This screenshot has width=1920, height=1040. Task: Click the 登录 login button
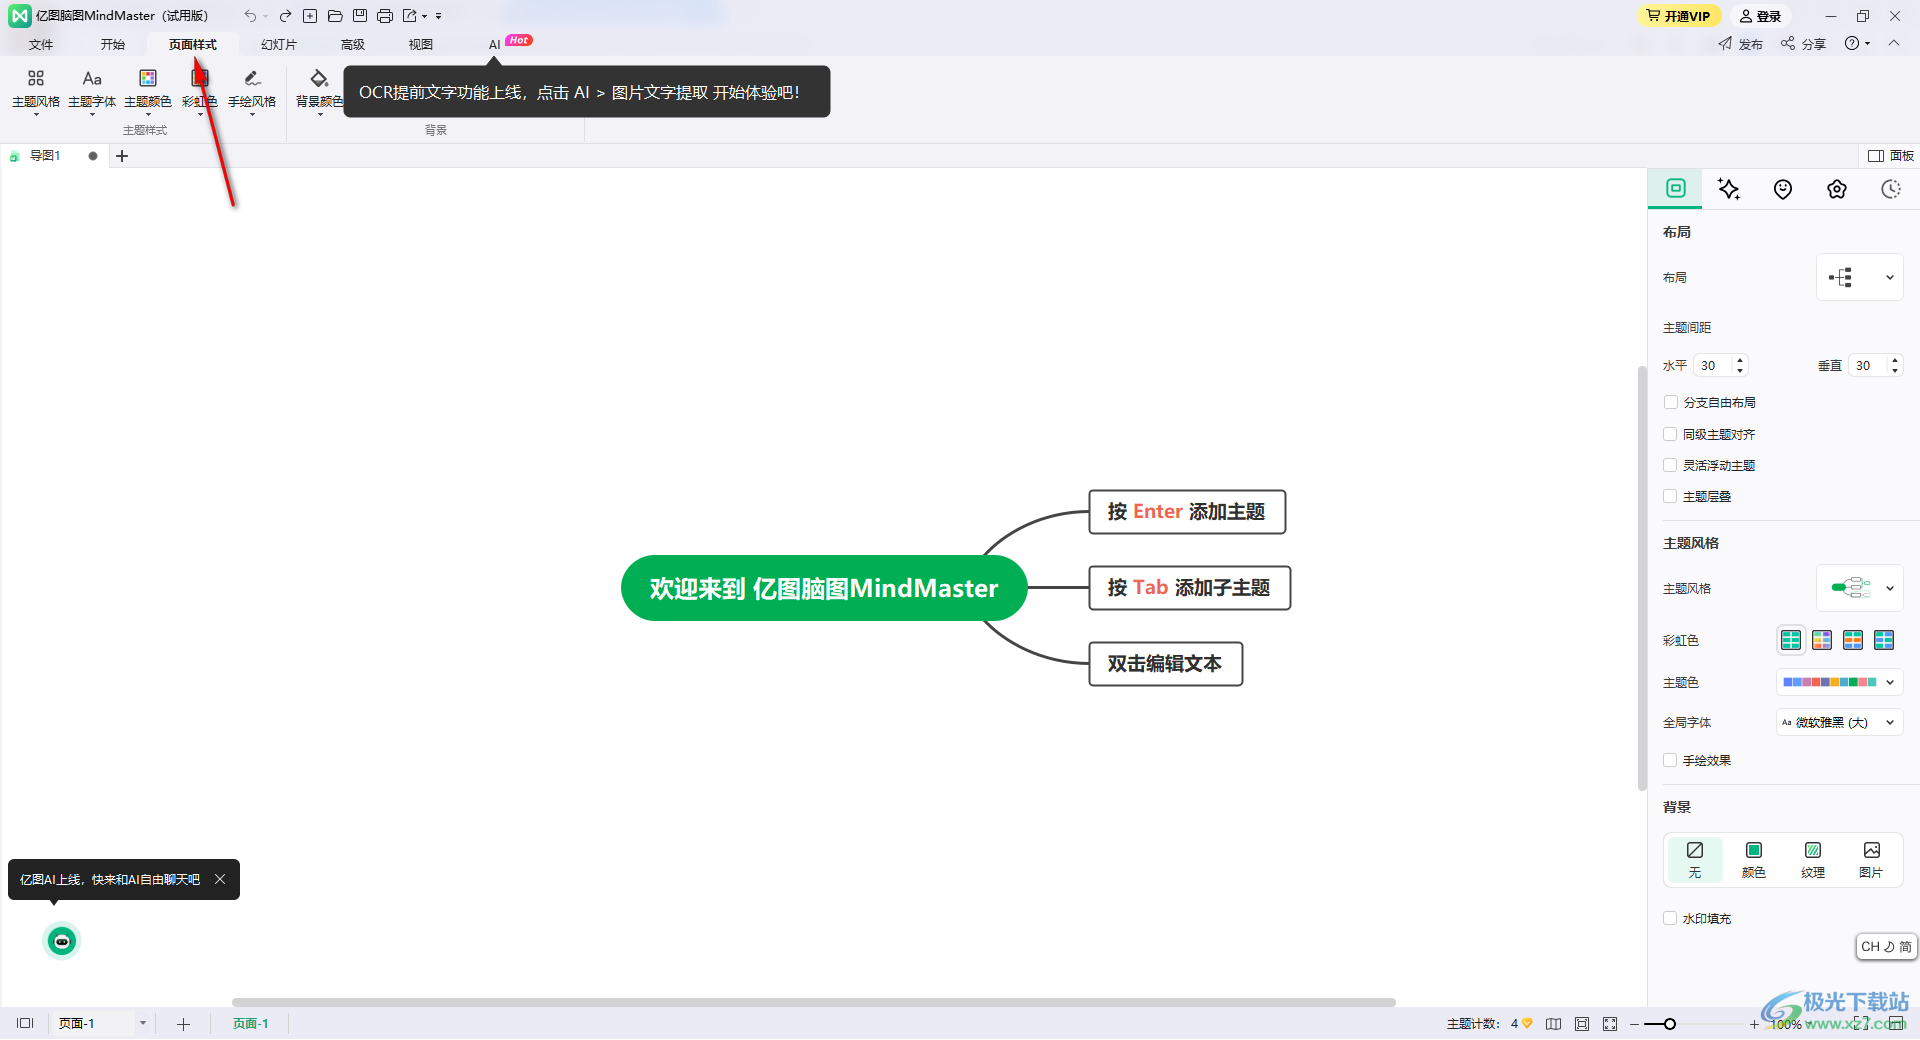1761,16
